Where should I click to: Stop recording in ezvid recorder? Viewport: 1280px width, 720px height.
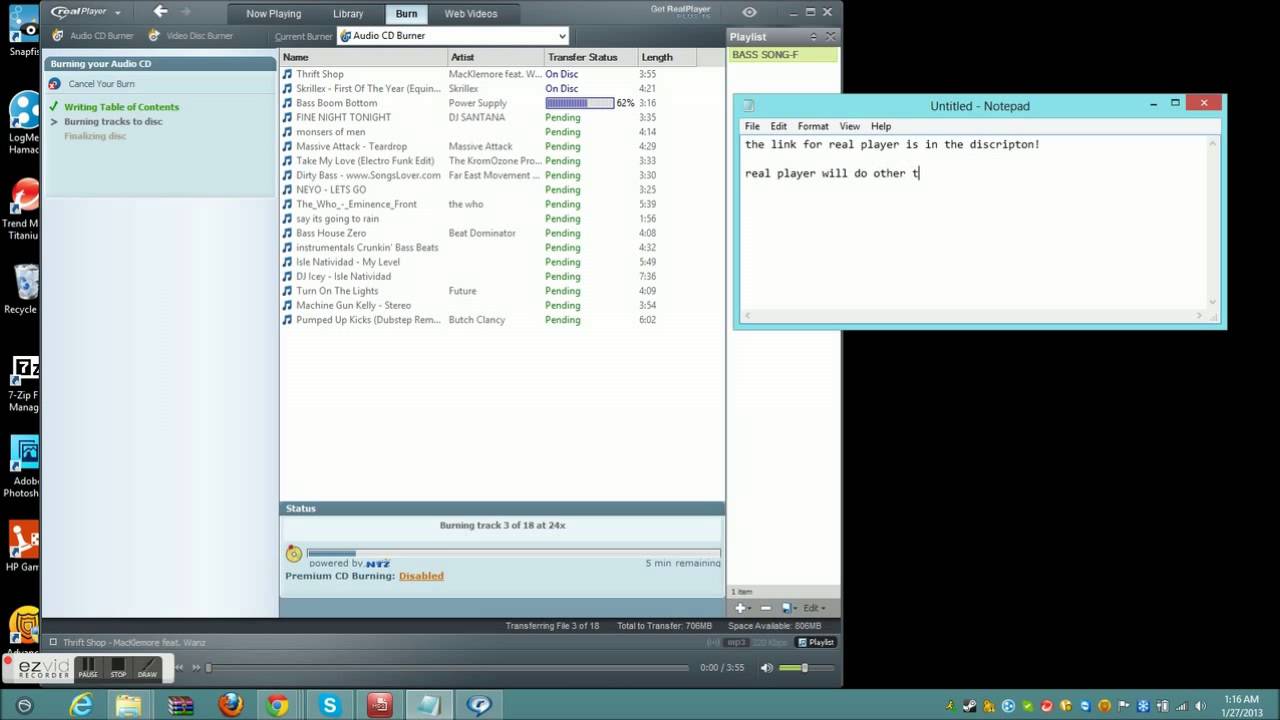click(x=118, y=668)
